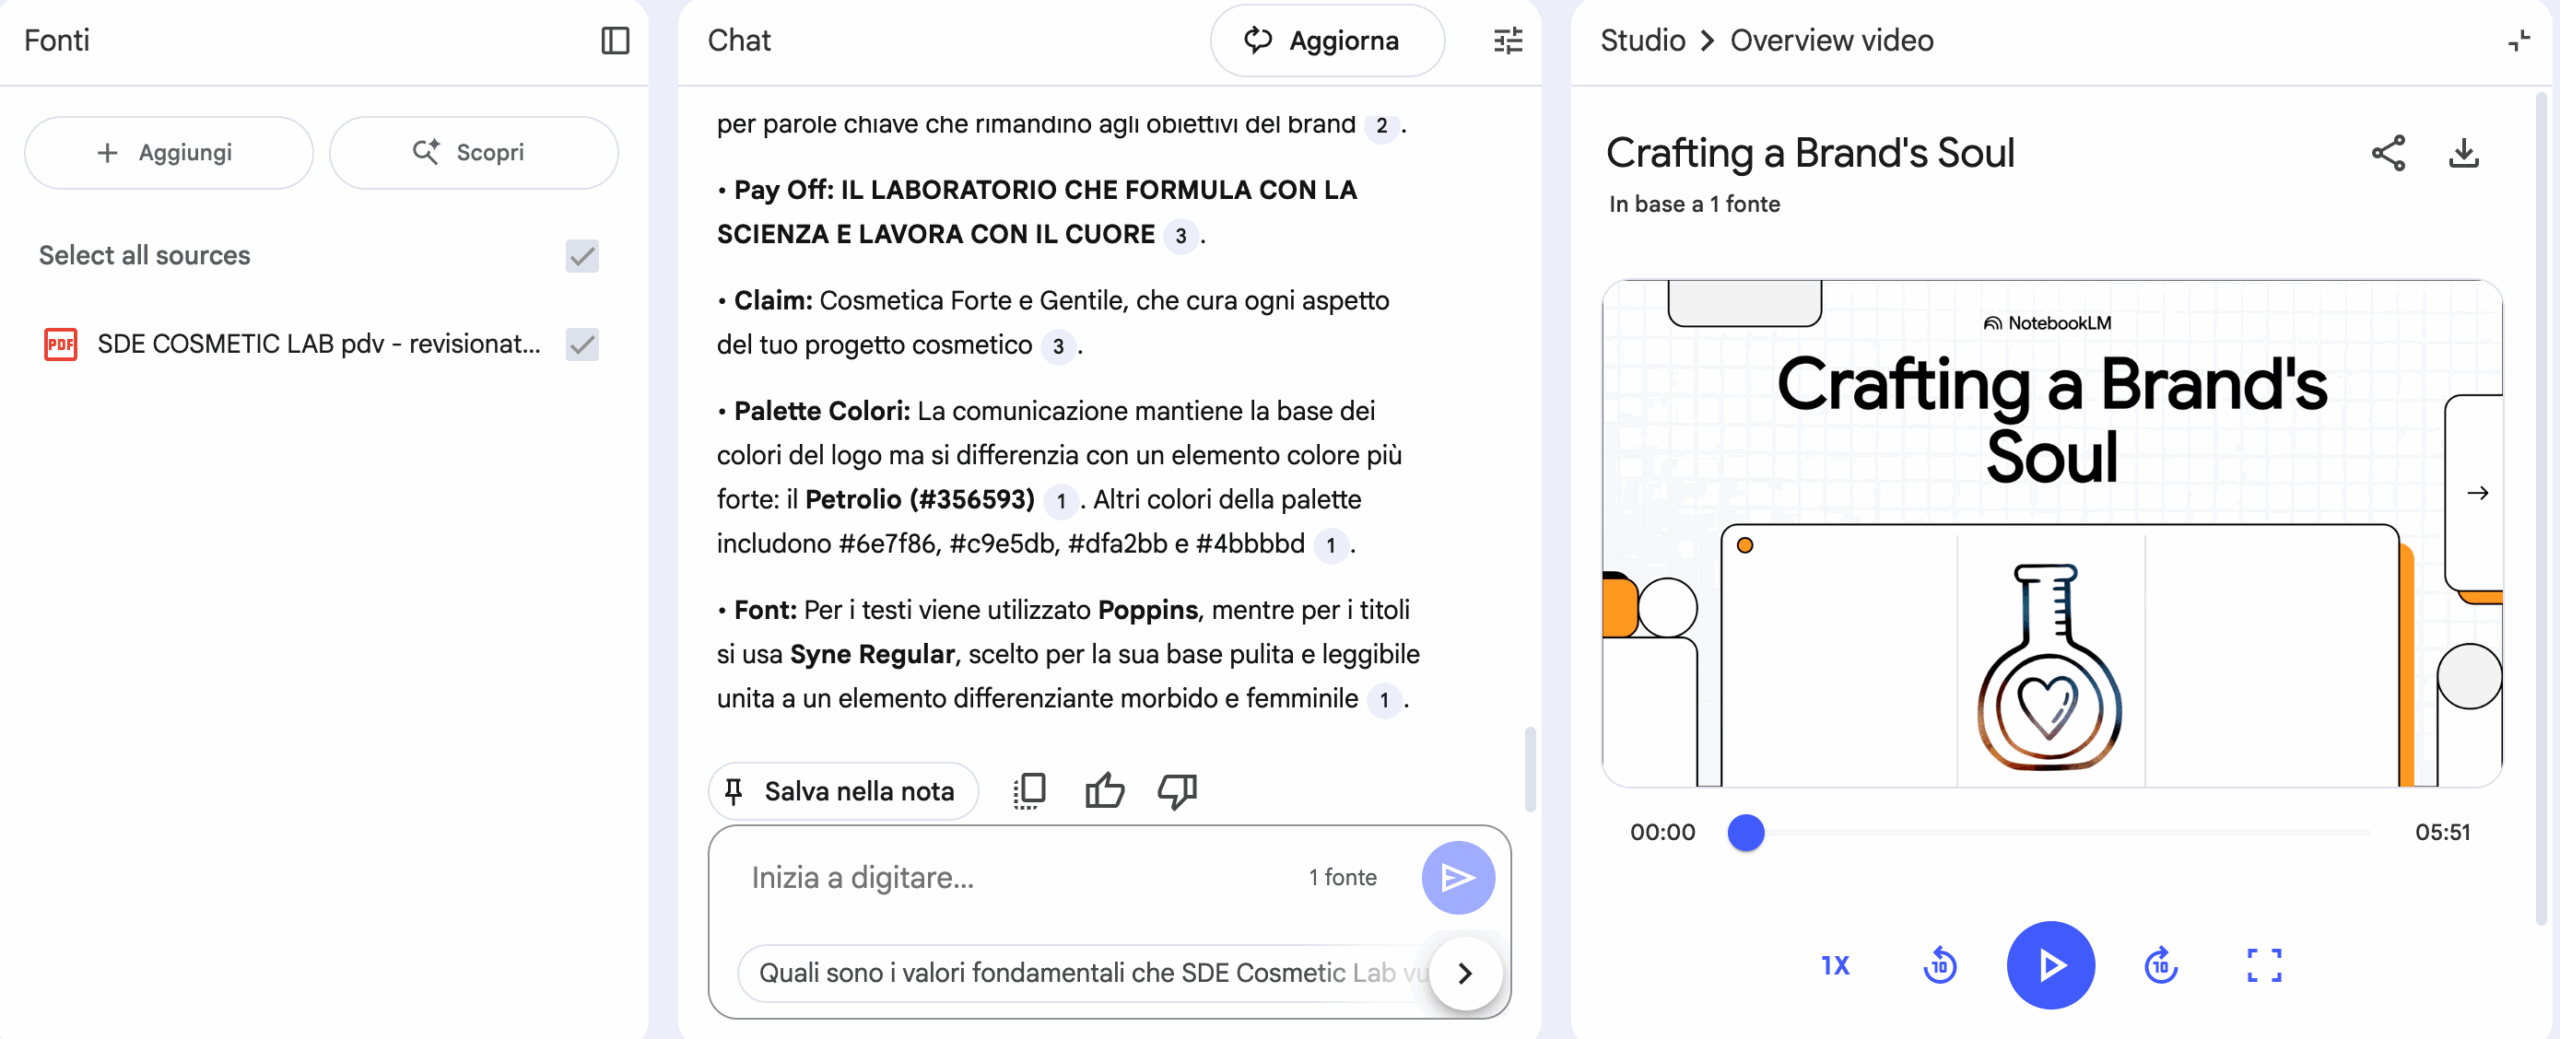The width and height of the screenshot is (2560, 1039).
Task: Uncheck the SDE COSMETIC LAB pdf source
Action: click(582, 344)
